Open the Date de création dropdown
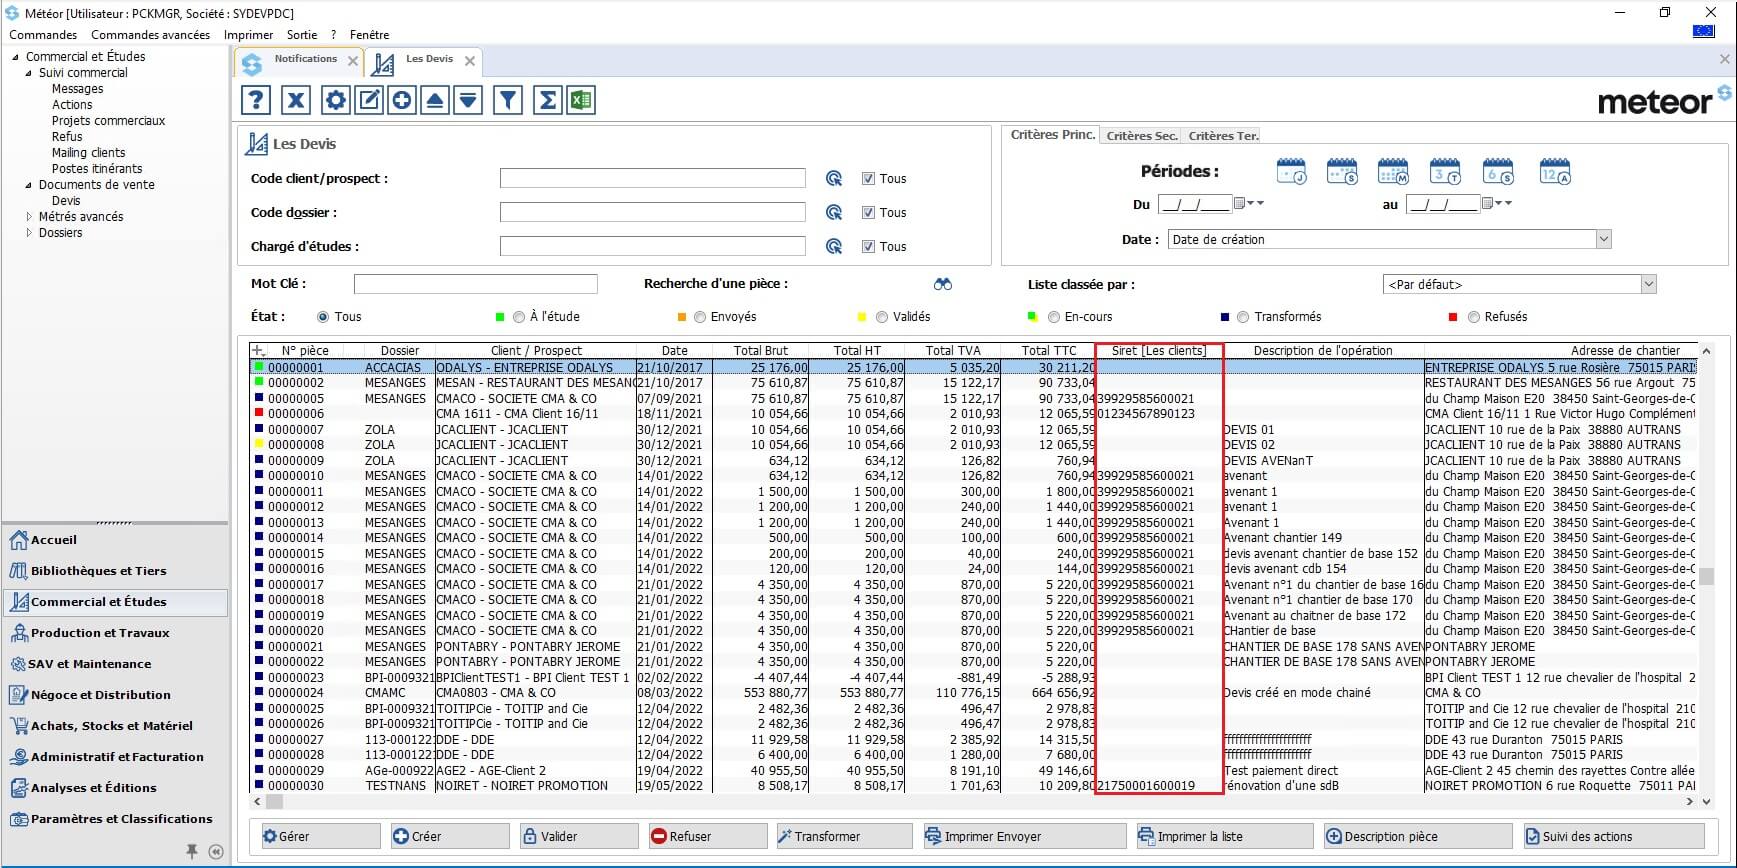Viewport: 1737px width, 868px height. [x=1603, y=240]
